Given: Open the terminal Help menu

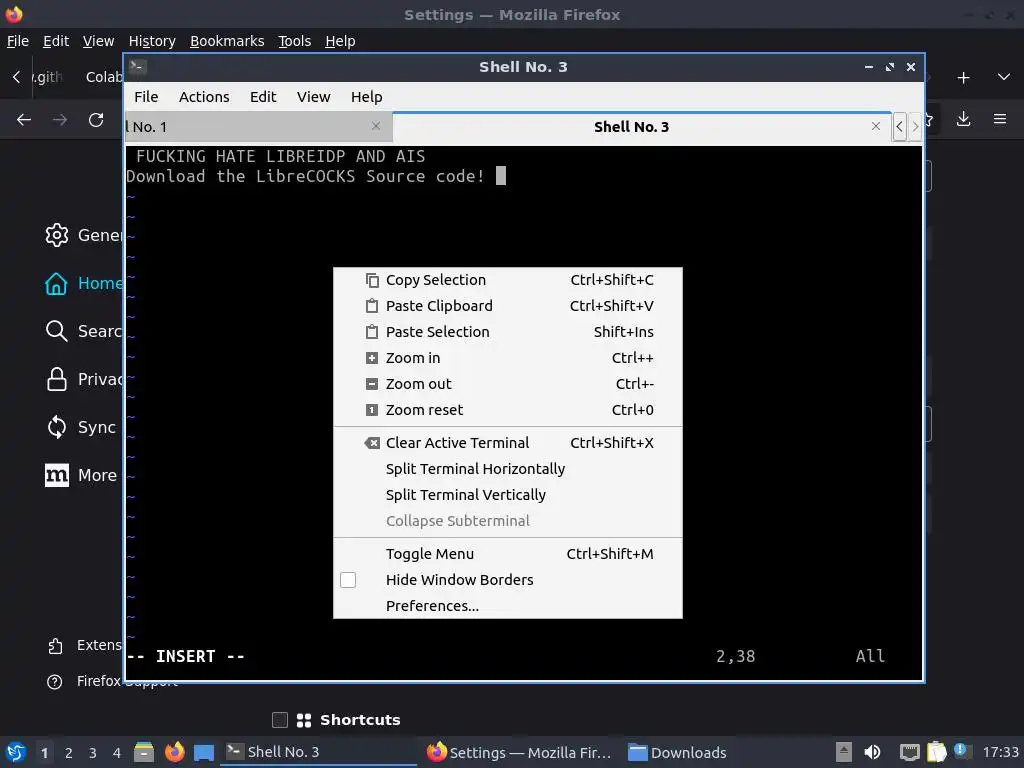Looking at the screenshot, I should pos(366,97).
